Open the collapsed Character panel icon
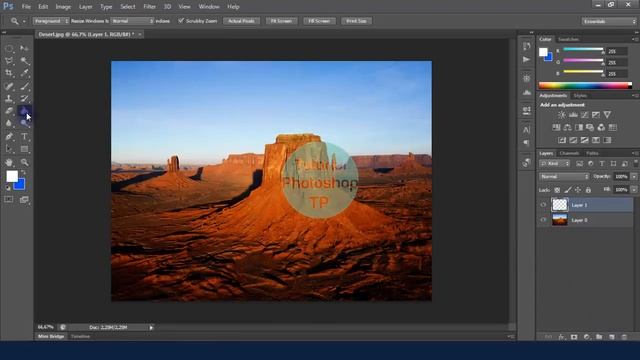Screen dimensions: 640x360 click(x=527, y=130)
